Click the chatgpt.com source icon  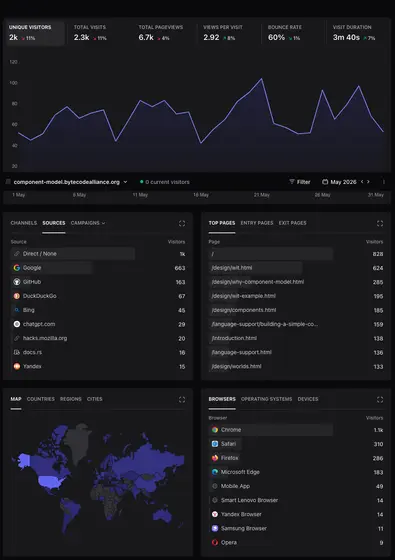coord(17,324)
